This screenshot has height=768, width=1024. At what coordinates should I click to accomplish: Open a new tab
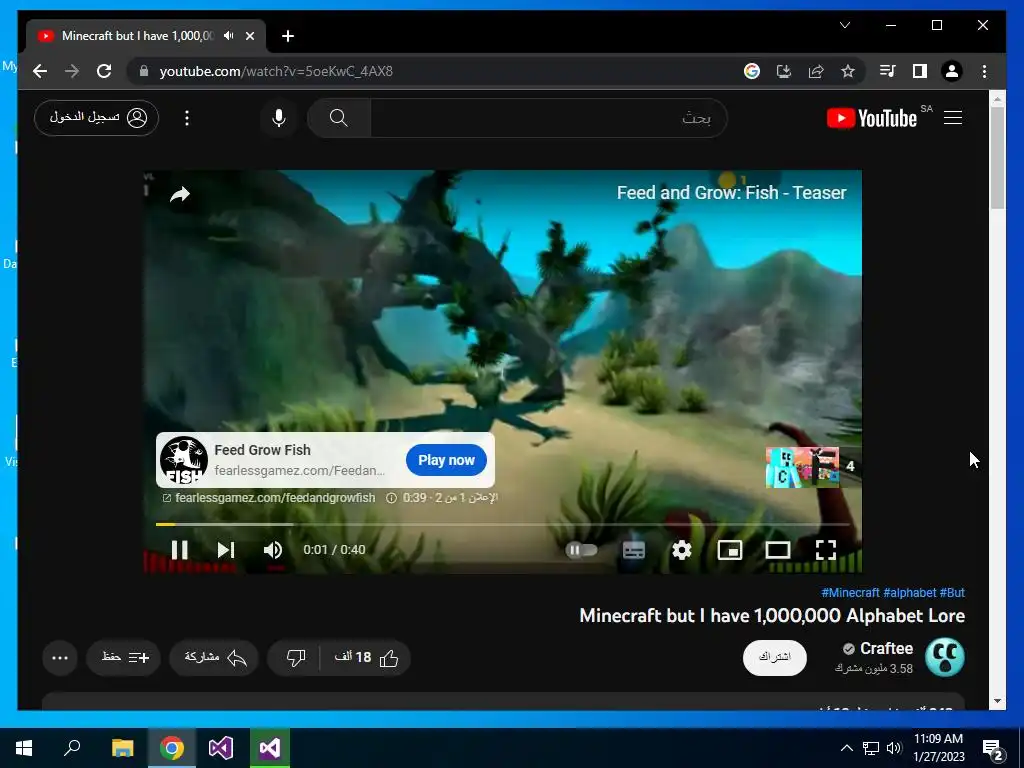[288, 36]
